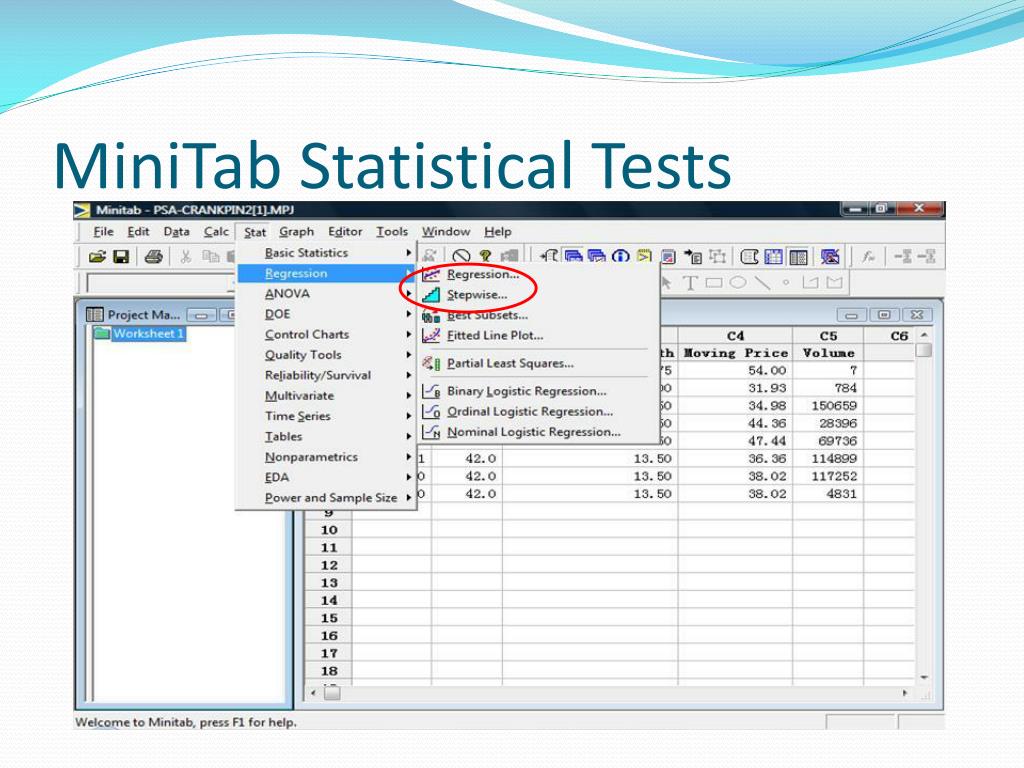
Task: Open the Data menu
Action: pos(176,231)
